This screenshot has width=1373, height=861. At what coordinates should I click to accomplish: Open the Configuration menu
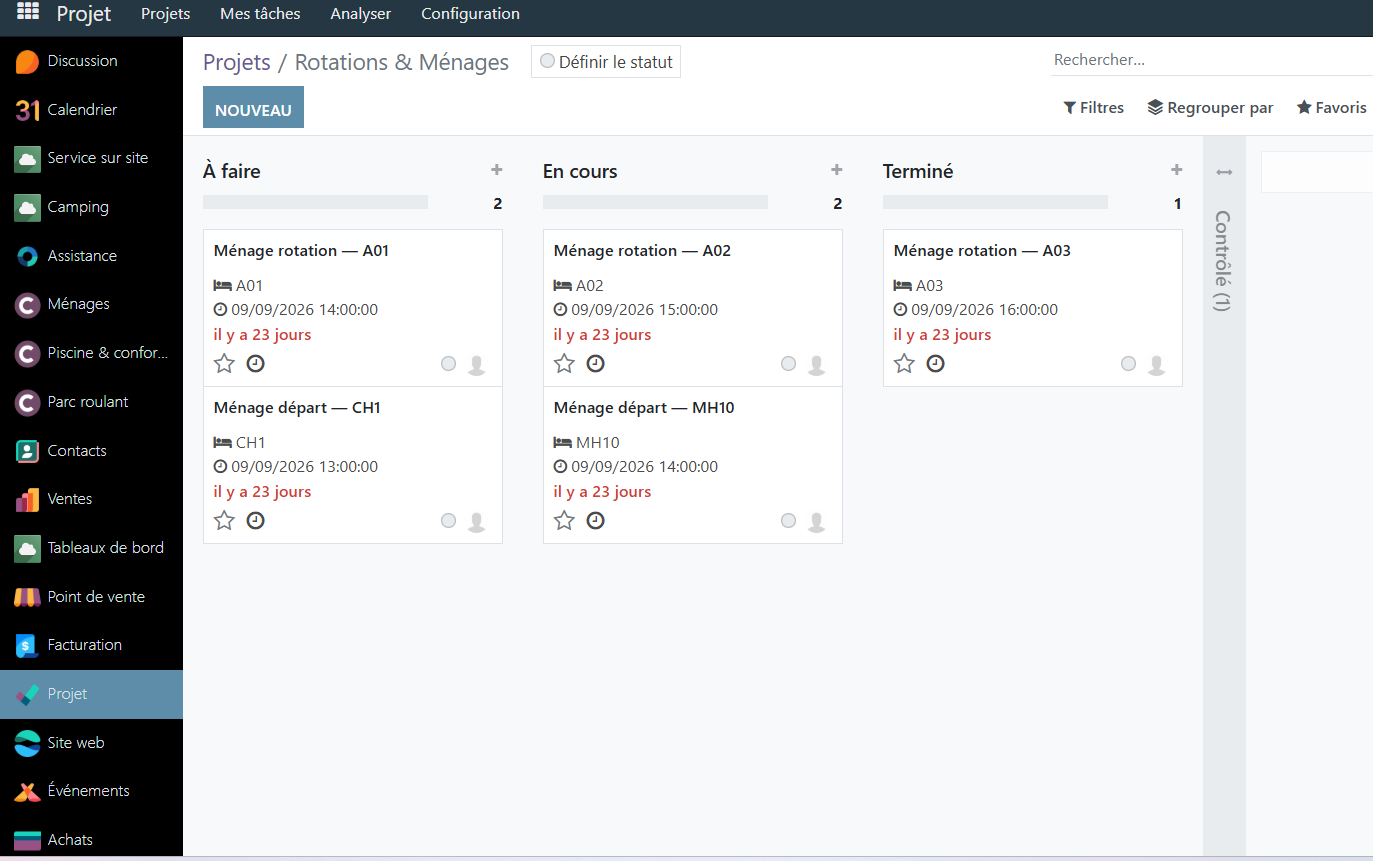tap(470, 14)
